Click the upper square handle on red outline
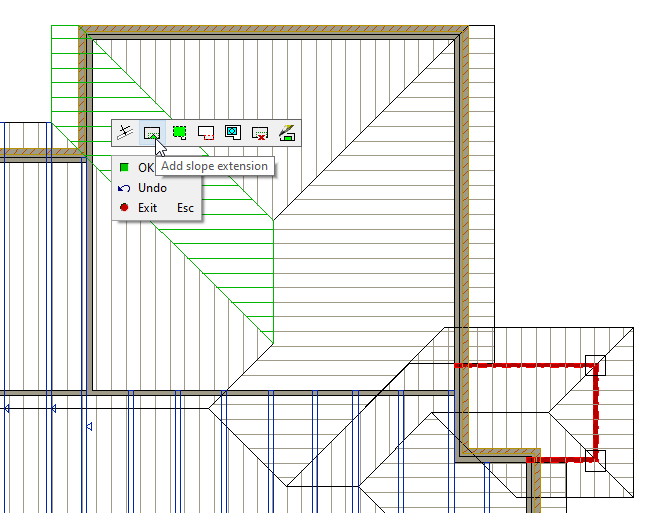647x513 pixels. point(595,366)
